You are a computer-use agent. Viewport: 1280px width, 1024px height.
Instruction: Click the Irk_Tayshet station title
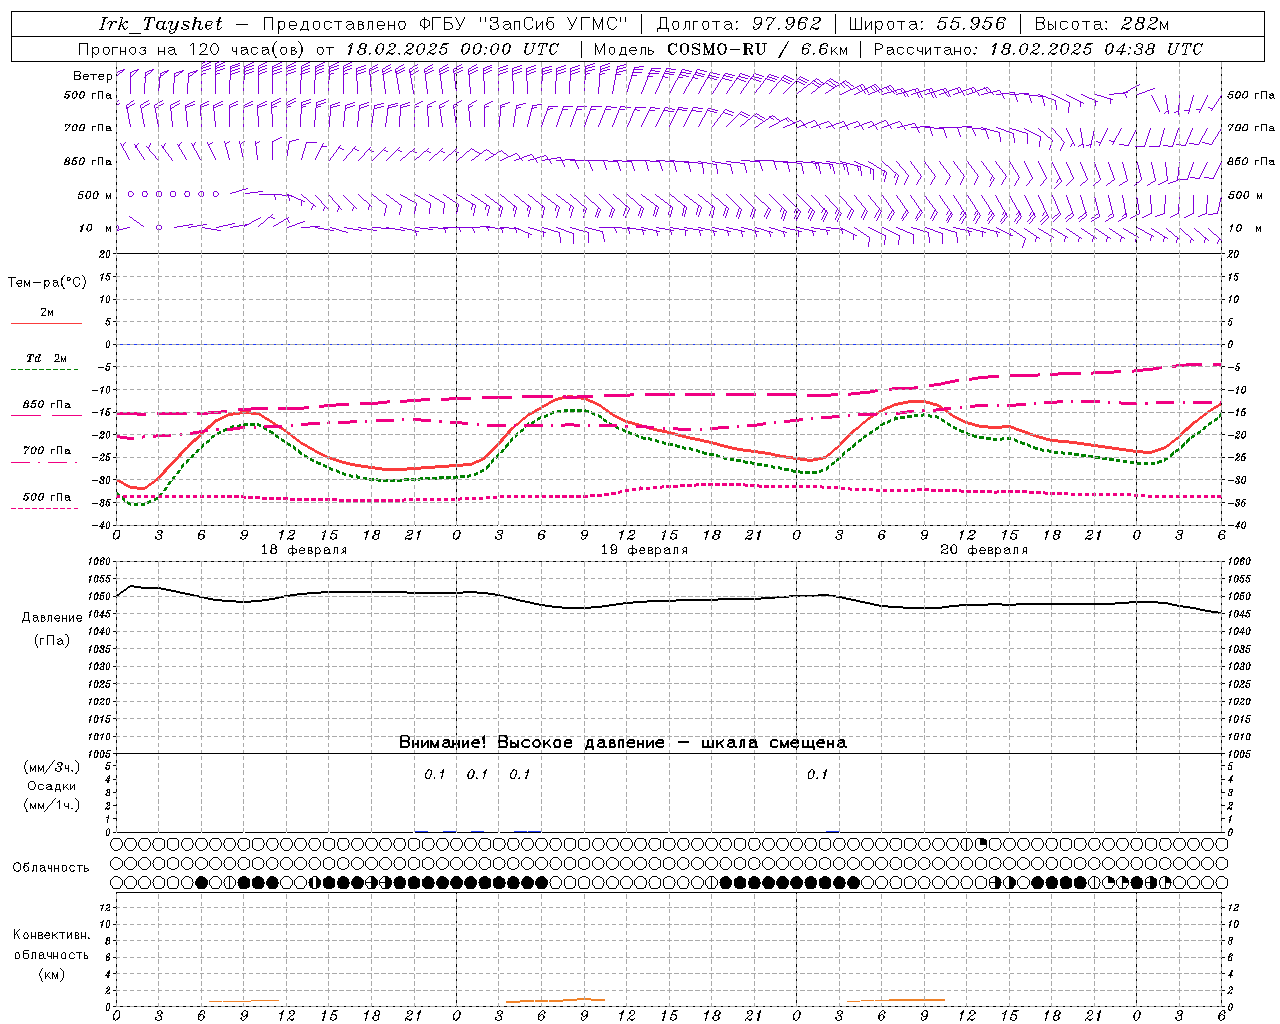point(161,24)
